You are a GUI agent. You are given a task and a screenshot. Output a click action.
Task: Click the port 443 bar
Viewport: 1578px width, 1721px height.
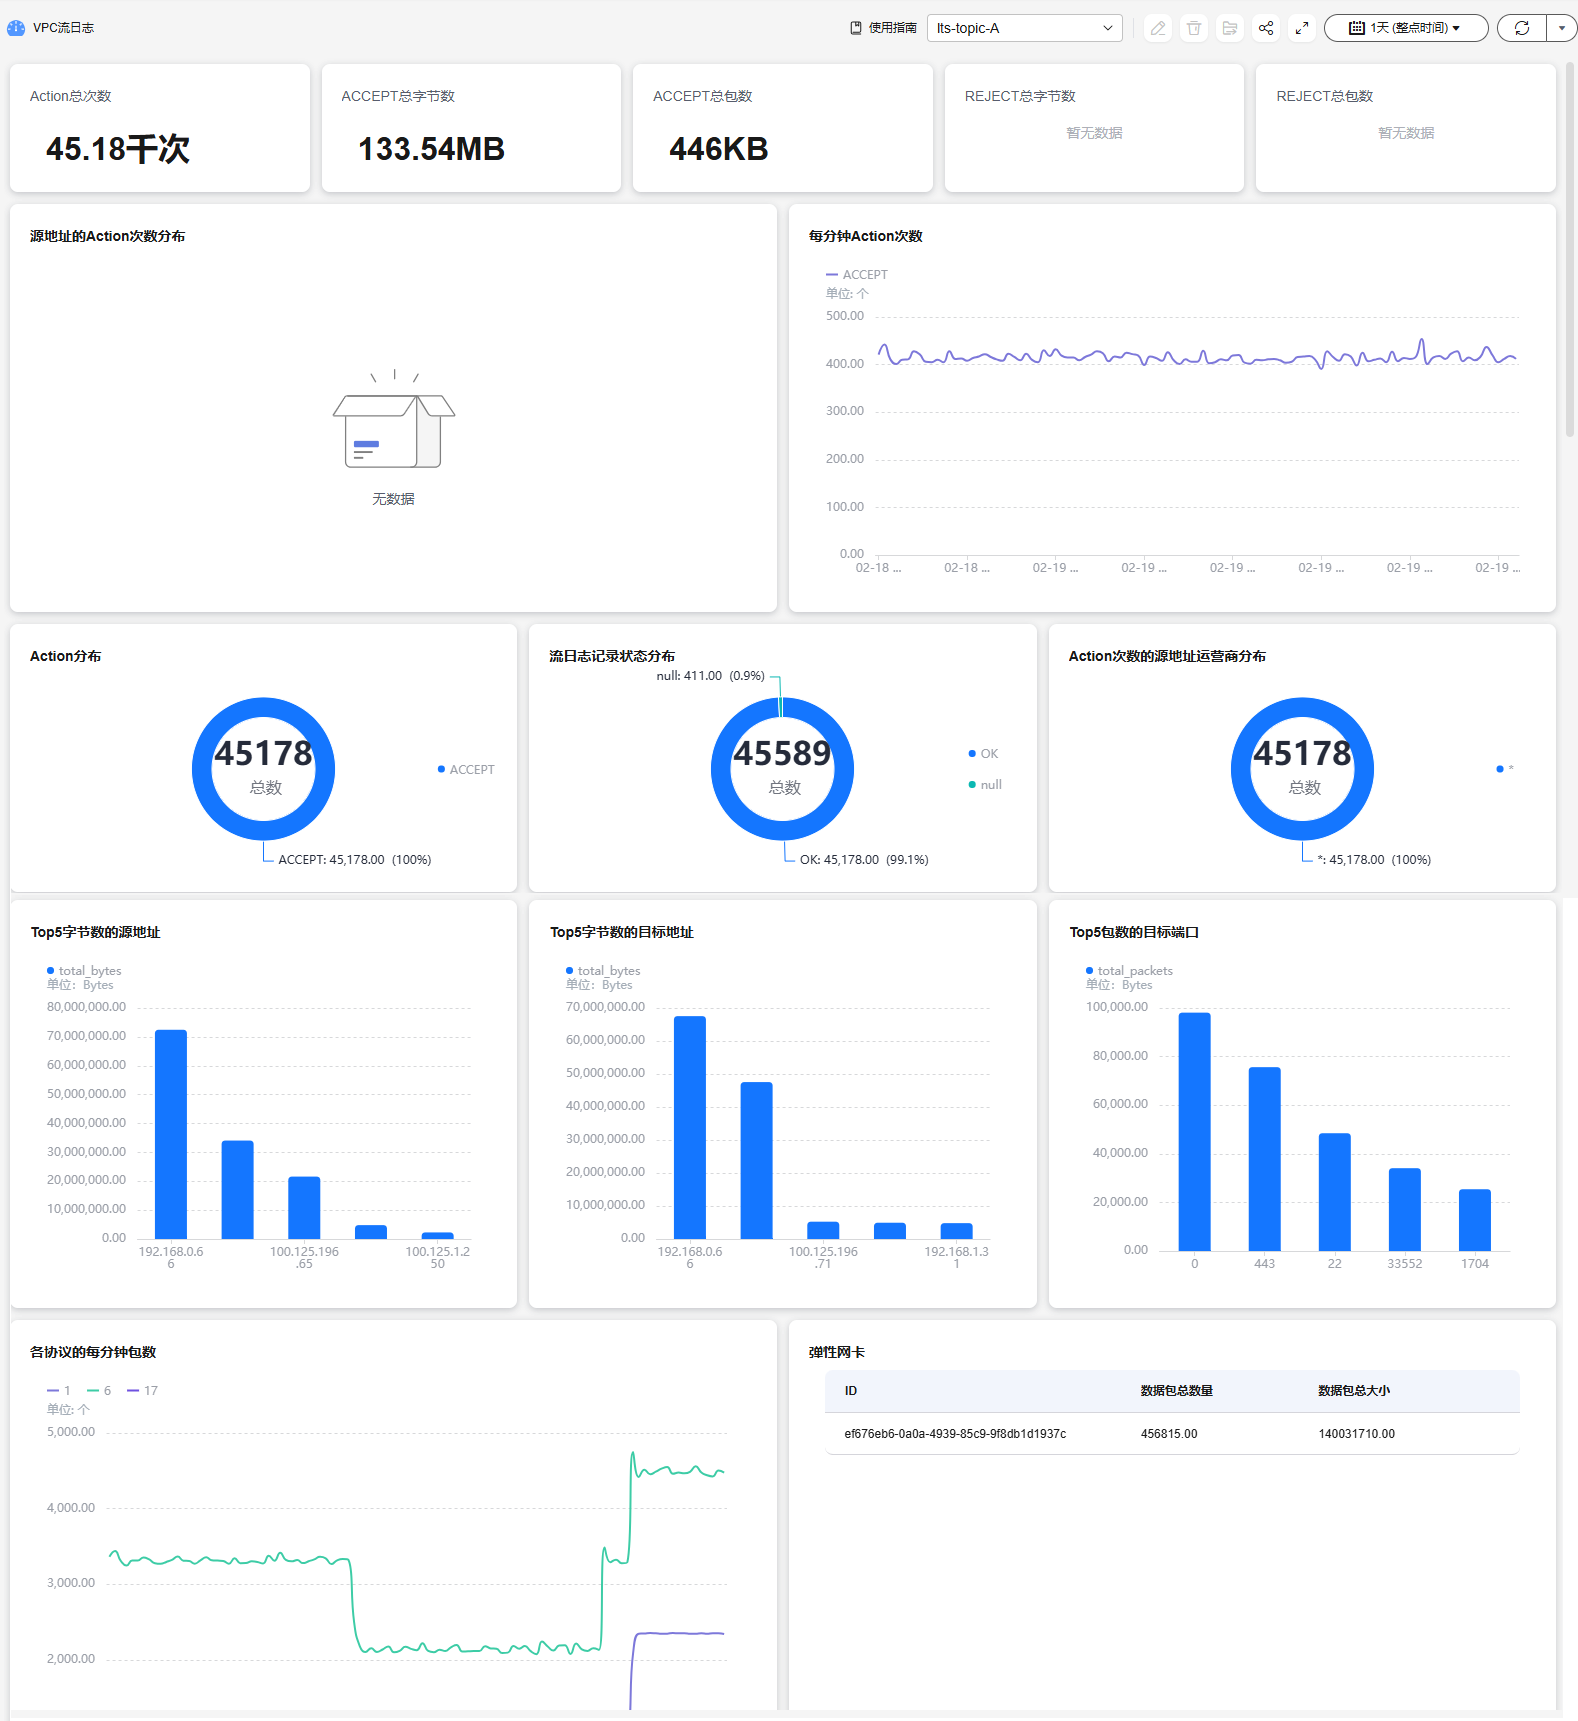pyautogui.click(x=1264, y=1159)
